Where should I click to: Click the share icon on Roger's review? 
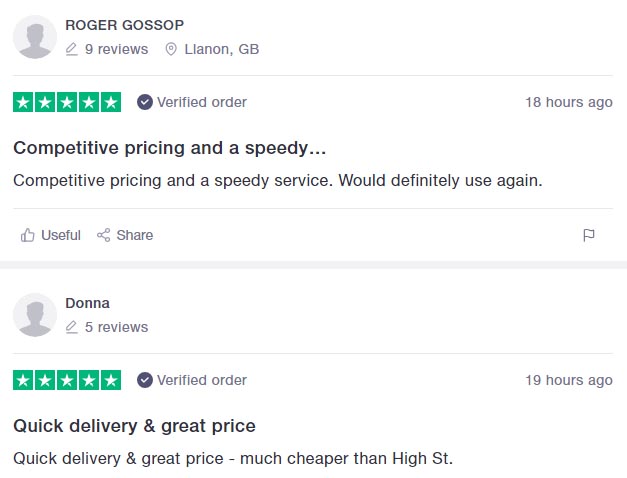click(x=104, y=235)
